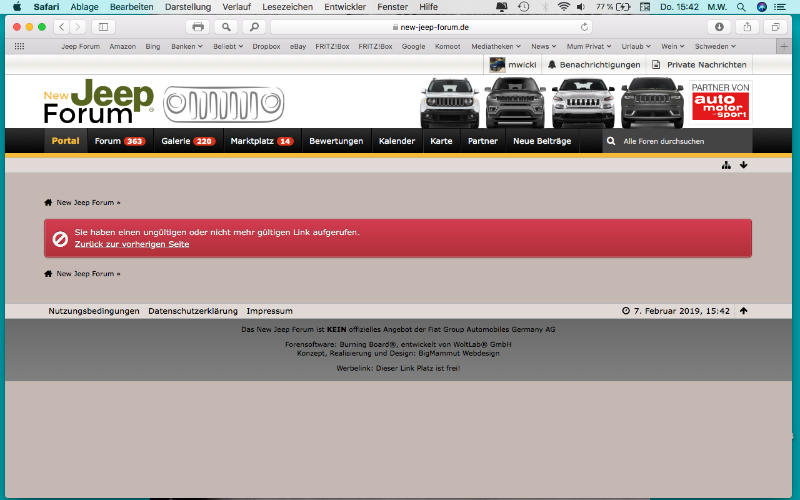Viewport: 800px width, 500px height.
Task: Click the scroll-to-top arrow in footer
Action: [x=743, y=311]
